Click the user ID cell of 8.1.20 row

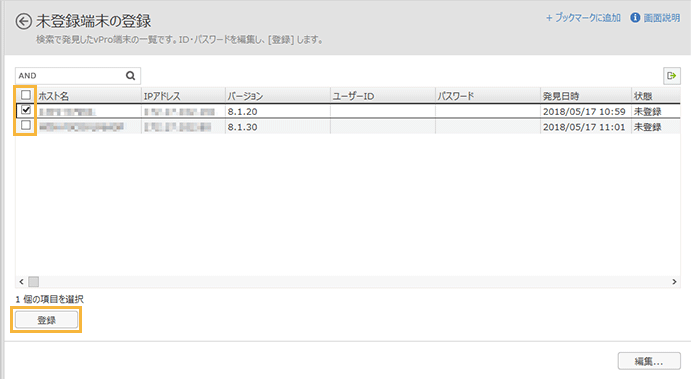click(x=383, y=111)
